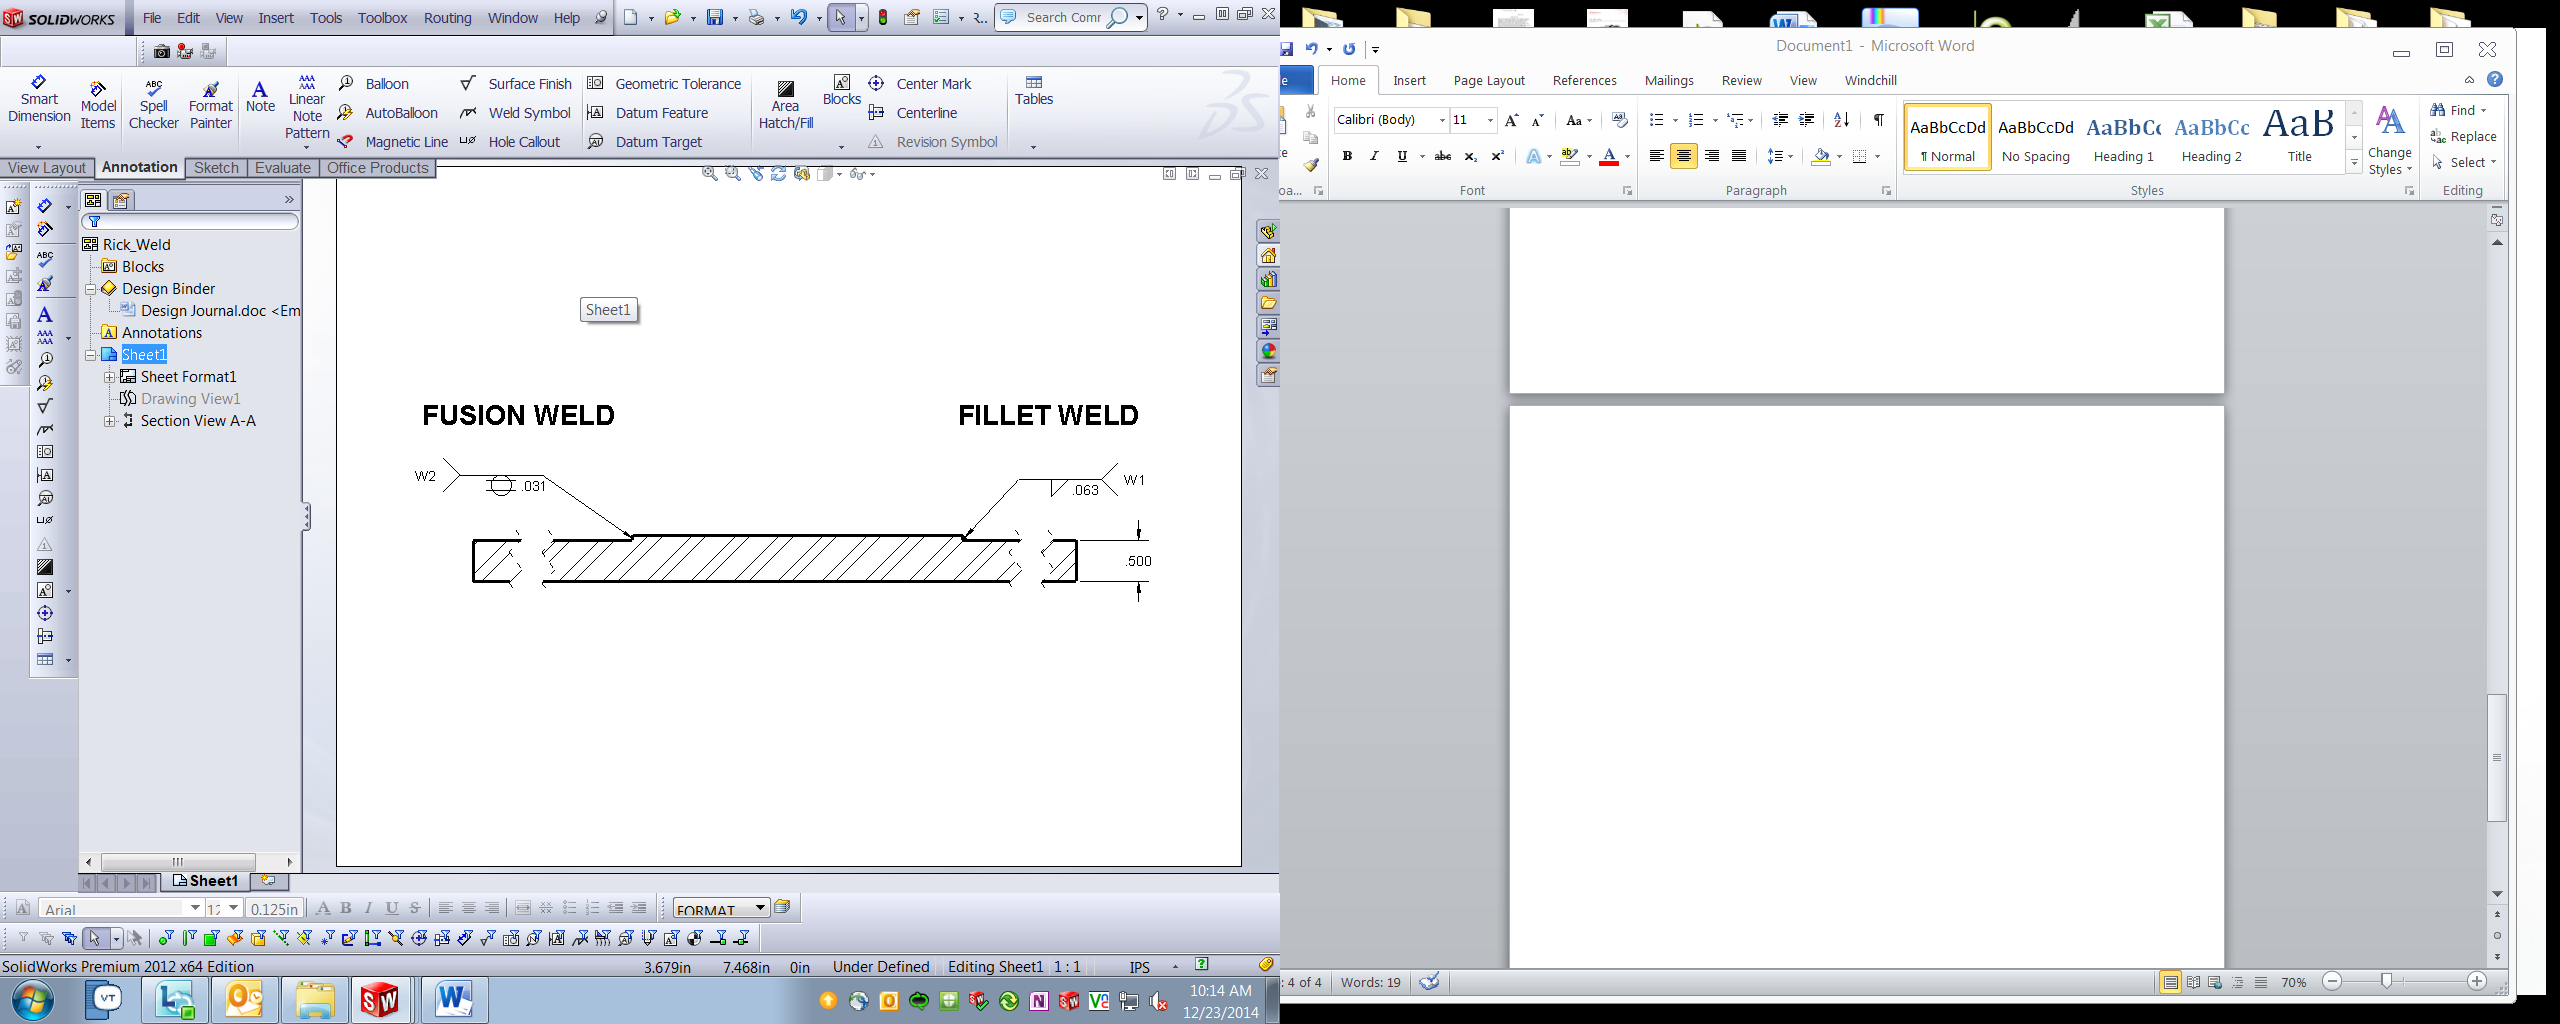Image resolution: width=2560 pixels, height=1024 pixels.
Task: Open SolidWorks Arial font dropdown
Action: coord(195,908)
